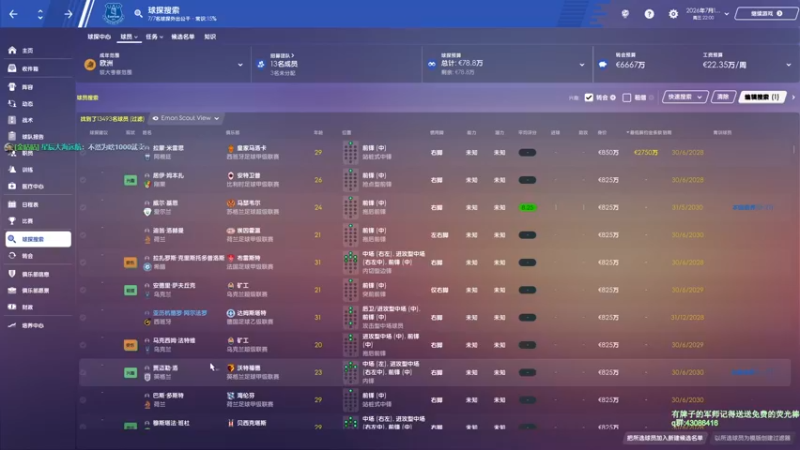Sort by 年龄 age column header
Viewport: 800px width, 450px height.
318,133
